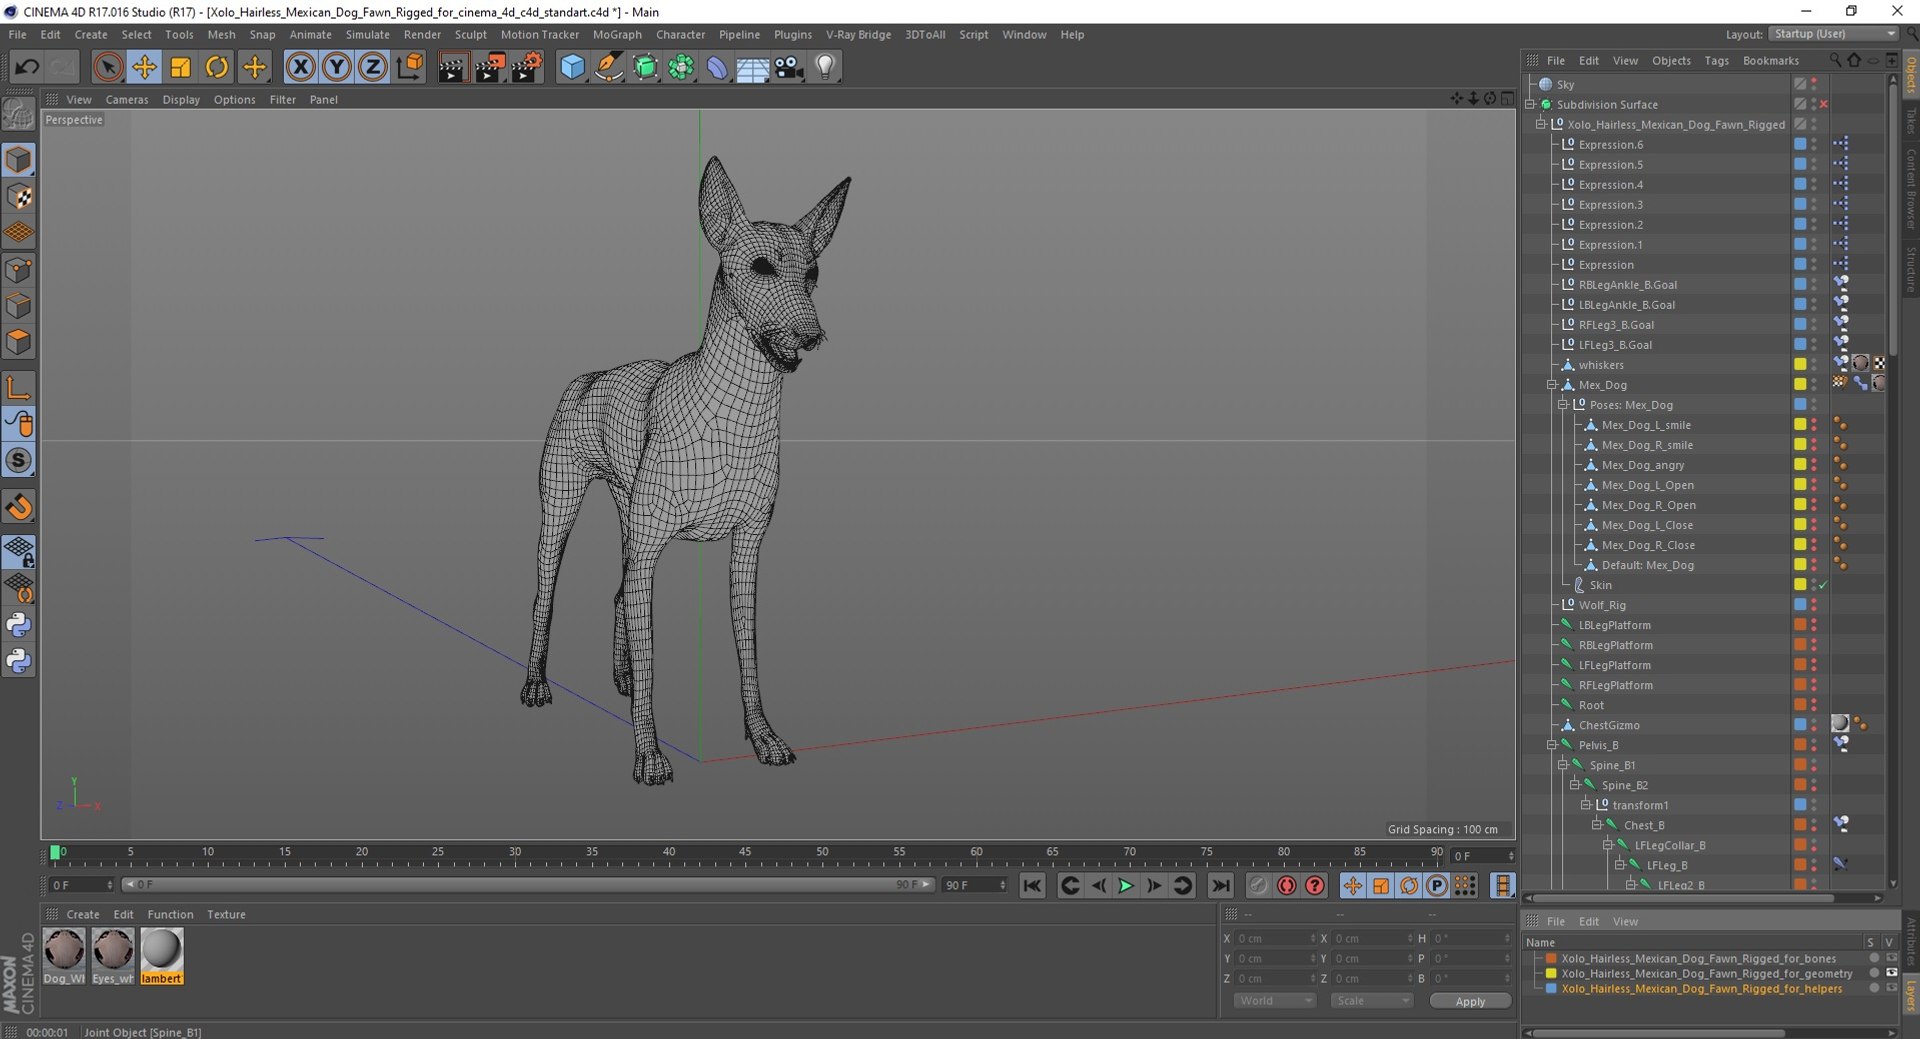Click the X position input field
This screenshot has height=1039, width=1920.
coord(1277,938)
